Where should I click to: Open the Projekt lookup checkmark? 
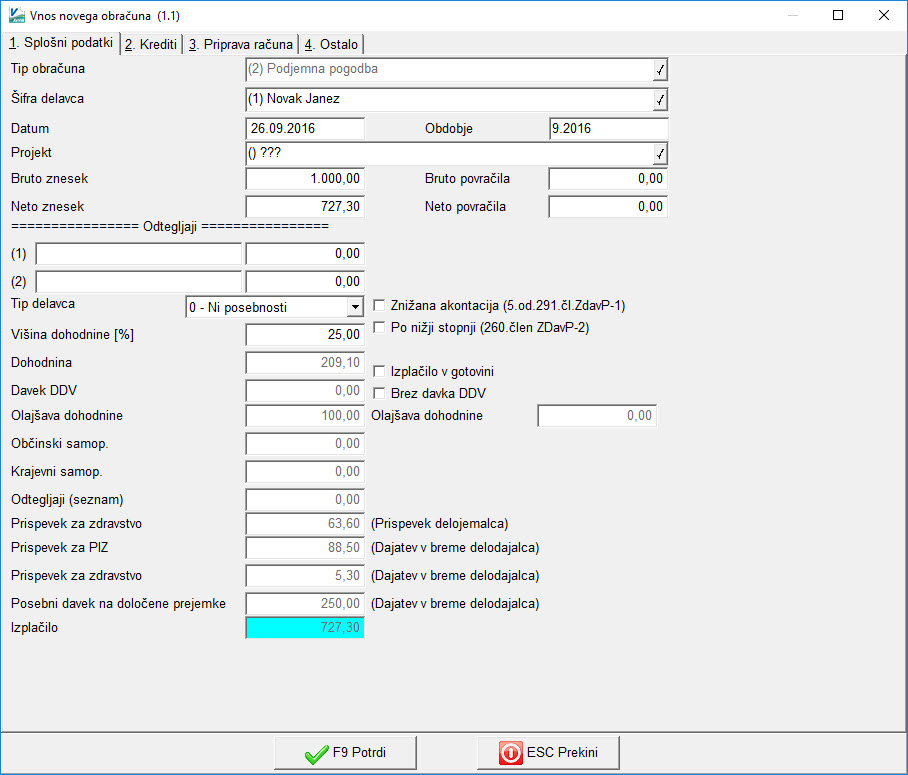(x=660, y=154)
